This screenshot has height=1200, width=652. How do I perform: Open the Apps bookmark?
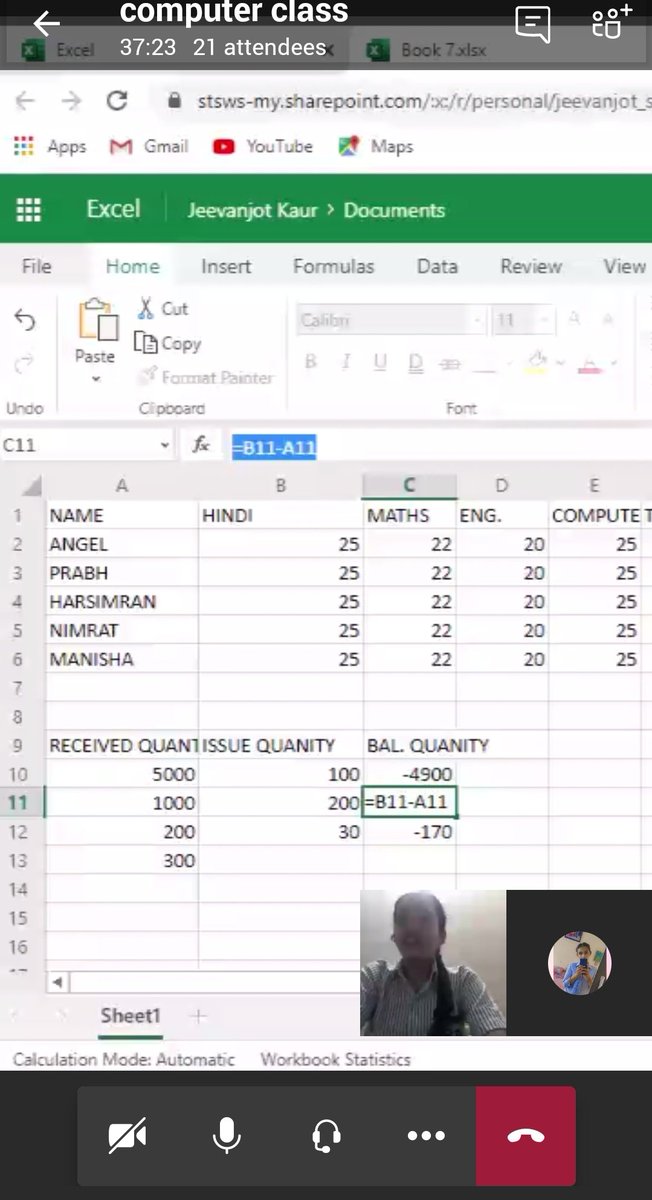[51, 146]
